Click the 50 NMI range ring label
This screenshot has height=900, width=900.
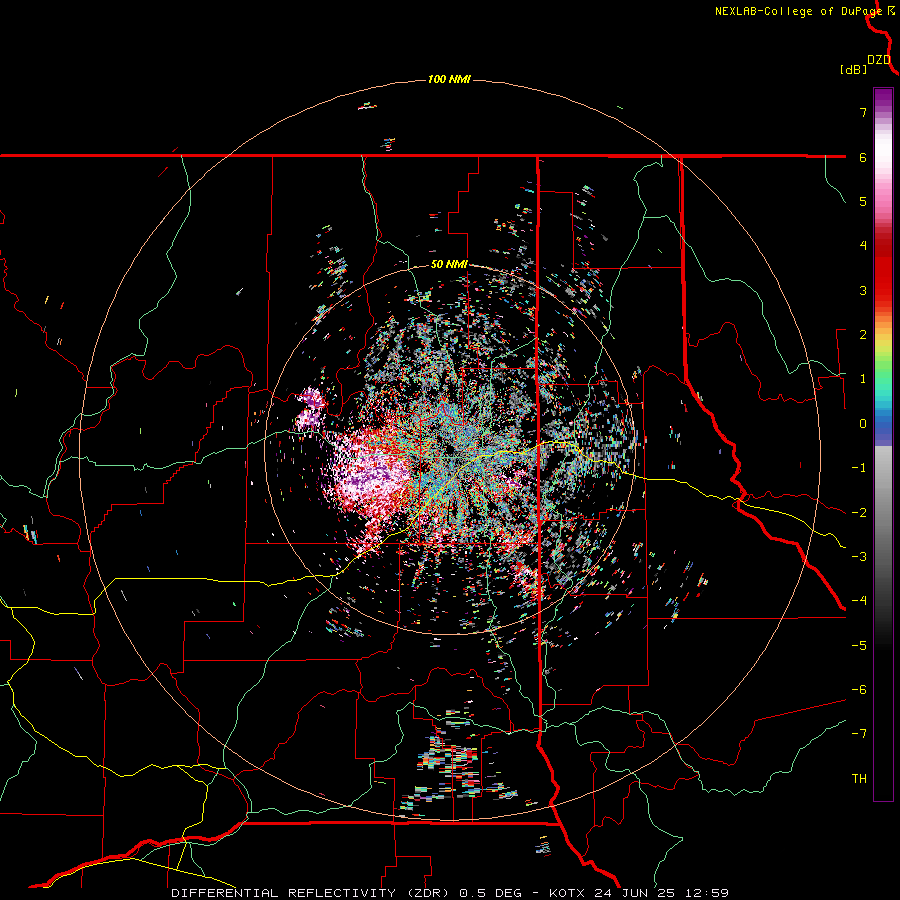[449, 265]
